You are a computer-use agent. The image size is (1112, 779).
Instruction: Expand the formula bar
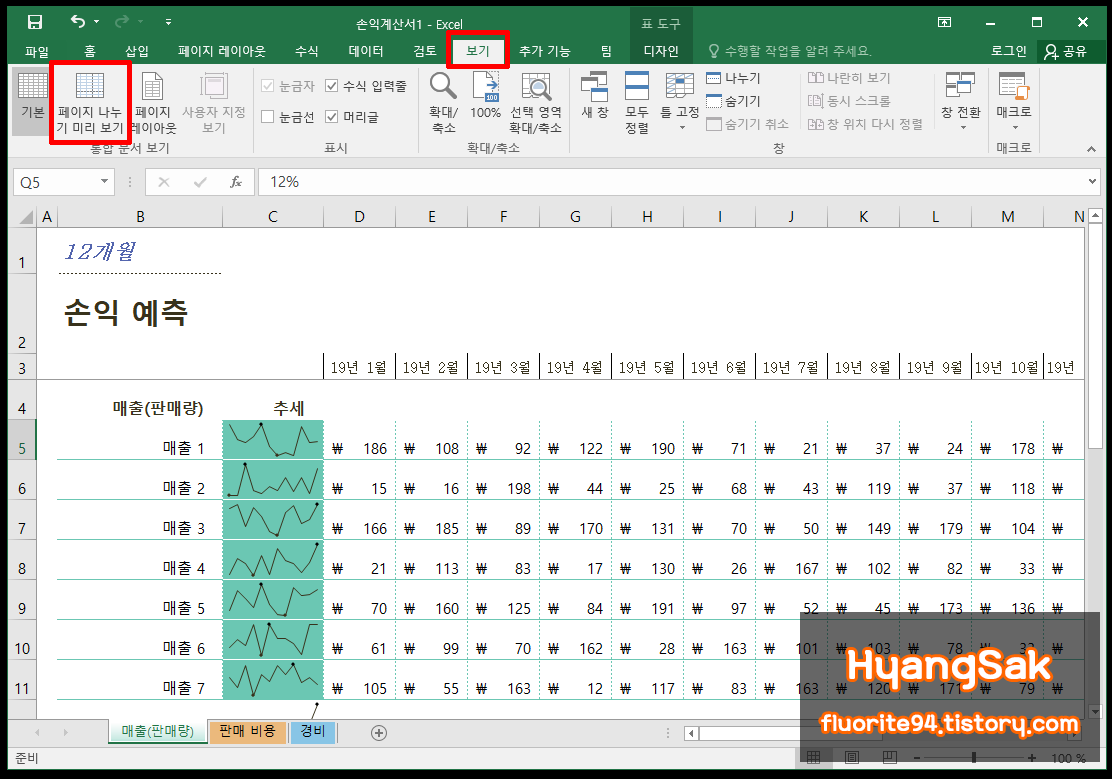click(1092, 182)
